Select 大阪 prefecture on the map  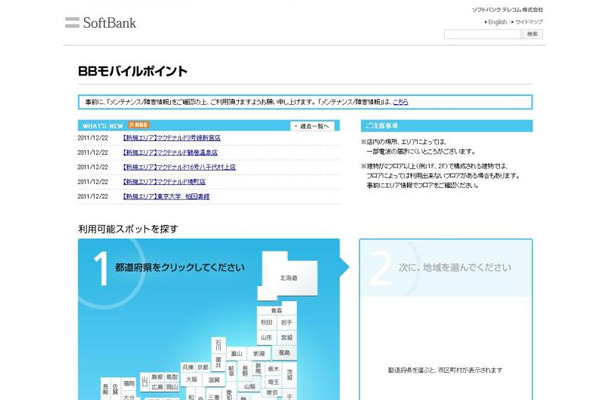(191, 379)
